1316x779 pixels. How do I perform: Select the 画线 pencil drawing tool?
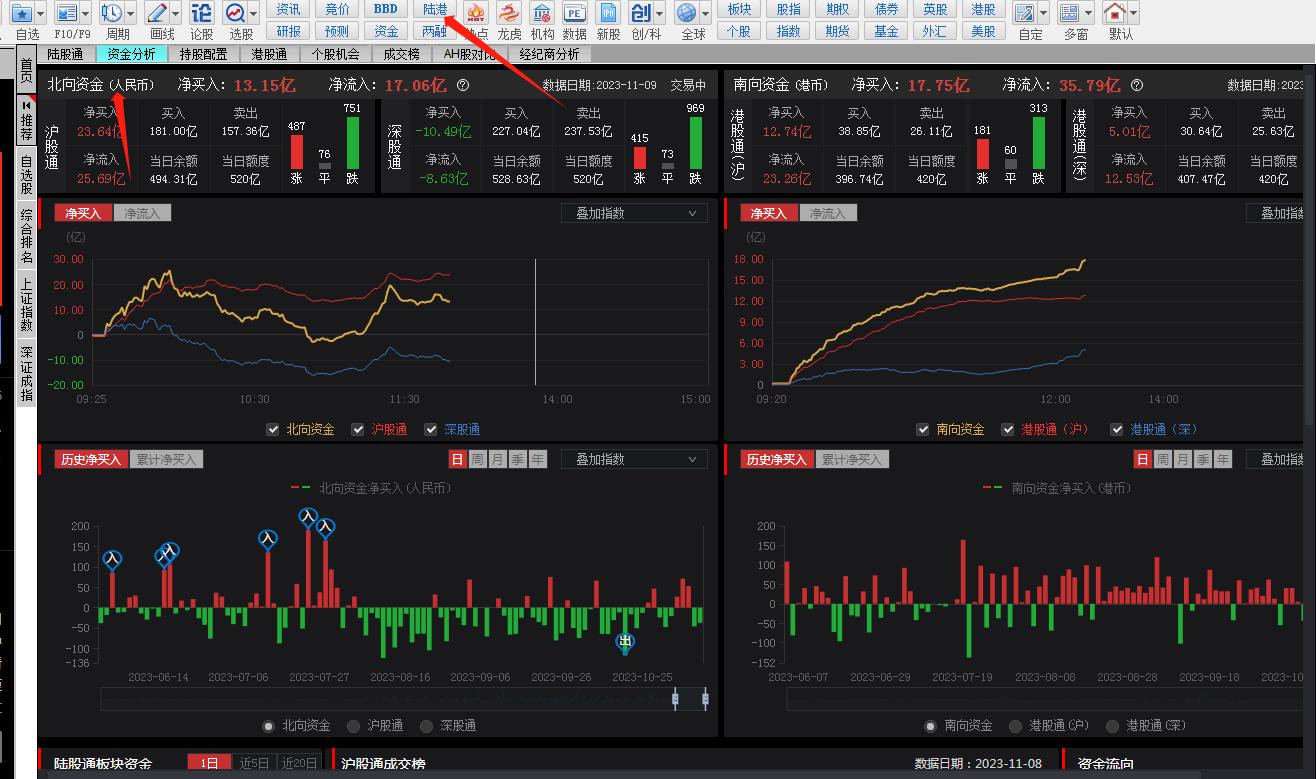(157, 13)
